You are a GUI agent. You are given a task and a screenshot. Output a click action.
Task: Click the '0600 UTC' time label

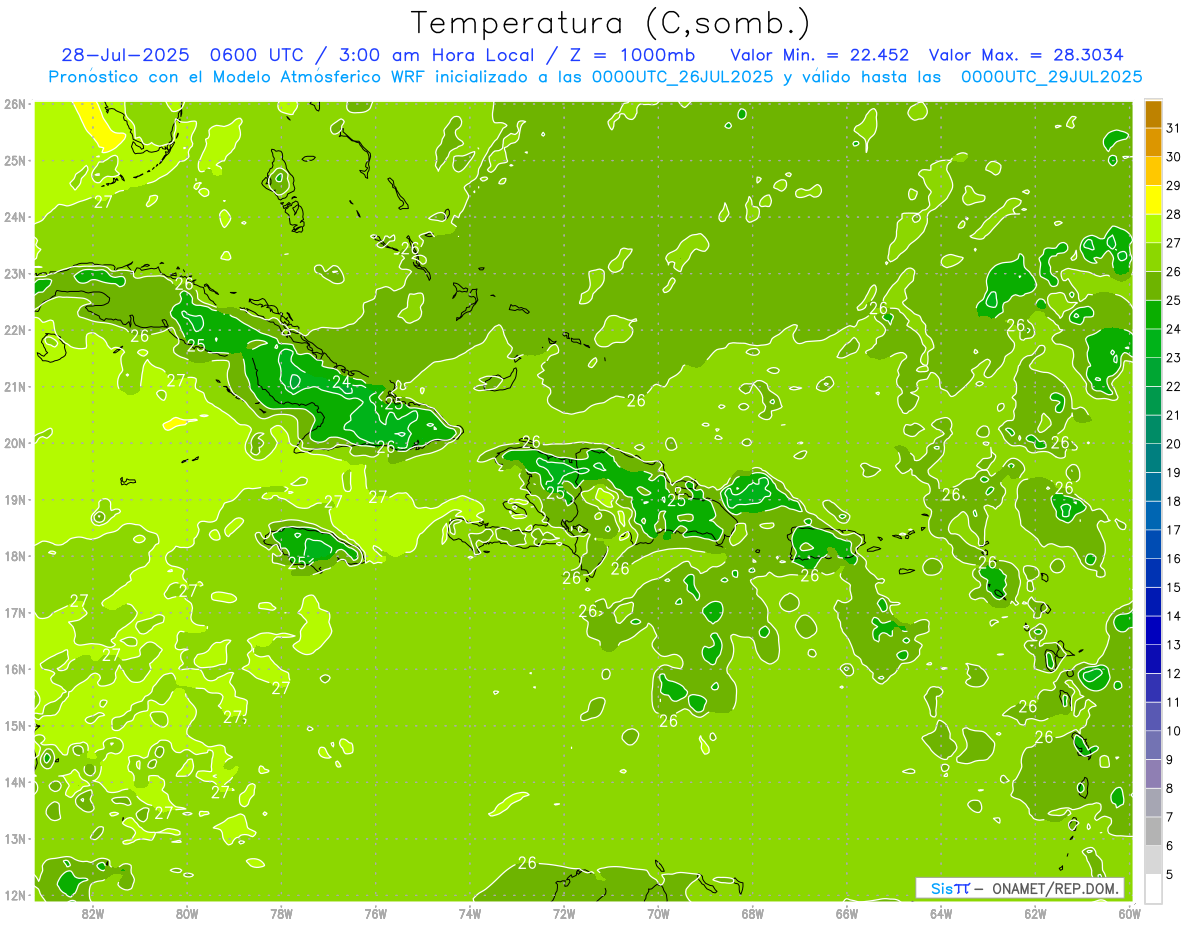pos(256,55)
